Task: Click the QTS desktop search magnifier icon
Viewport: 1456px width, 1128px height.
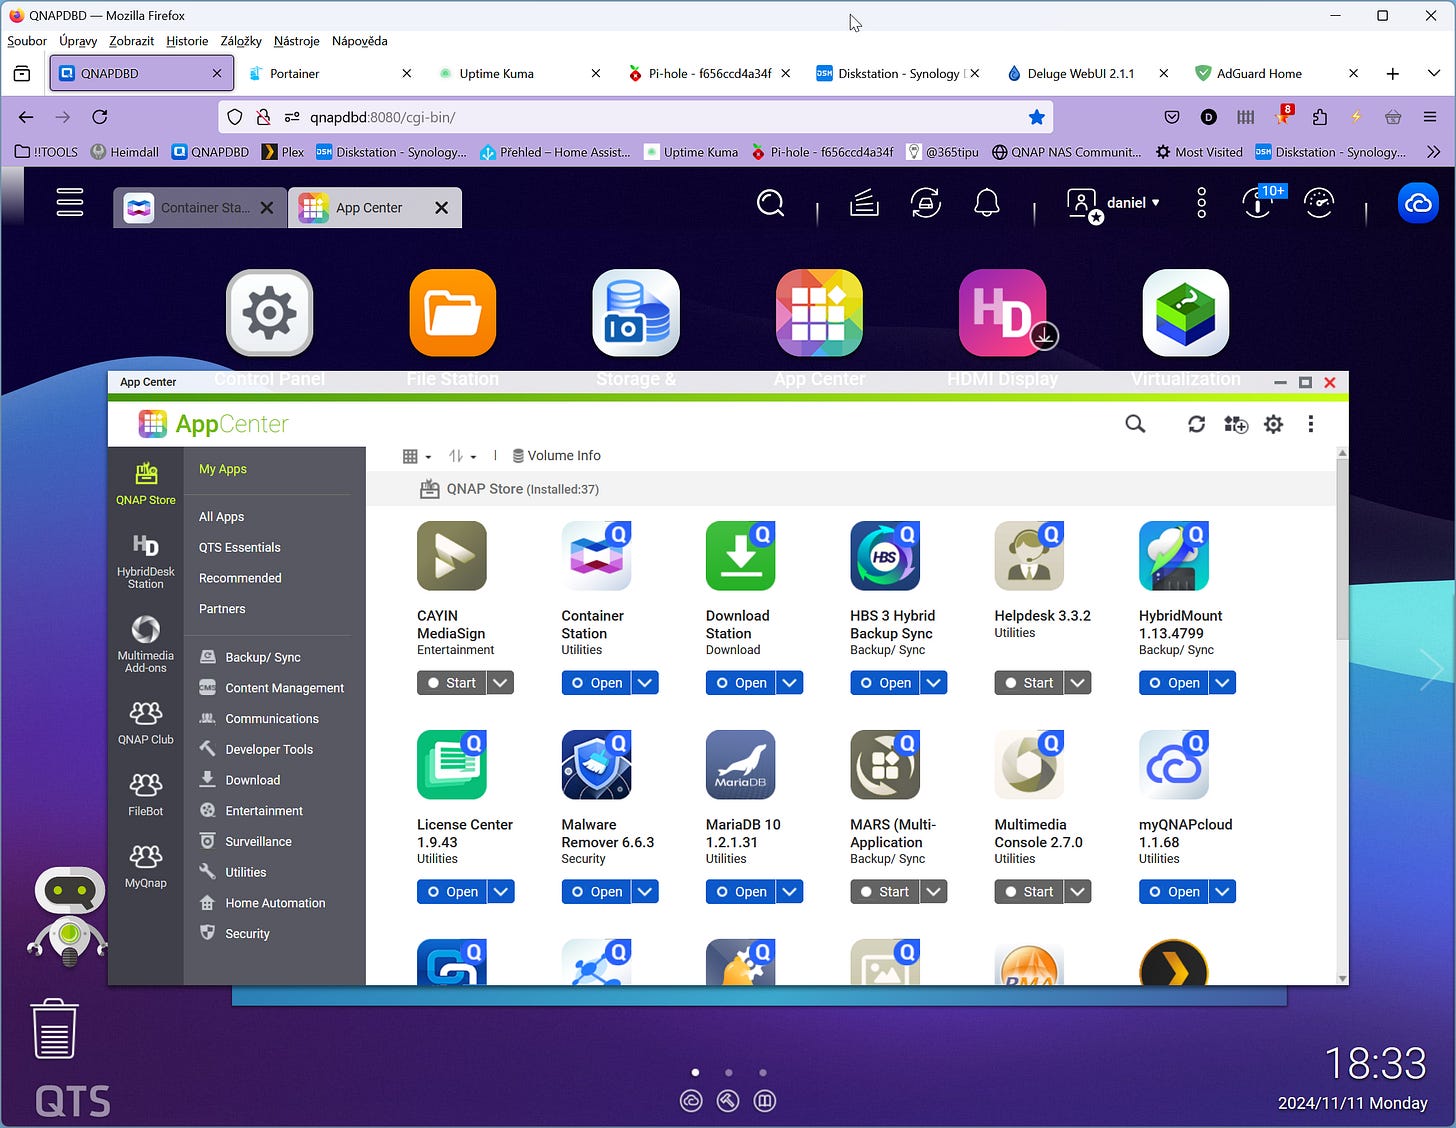Action: click(x=770, y=203)
